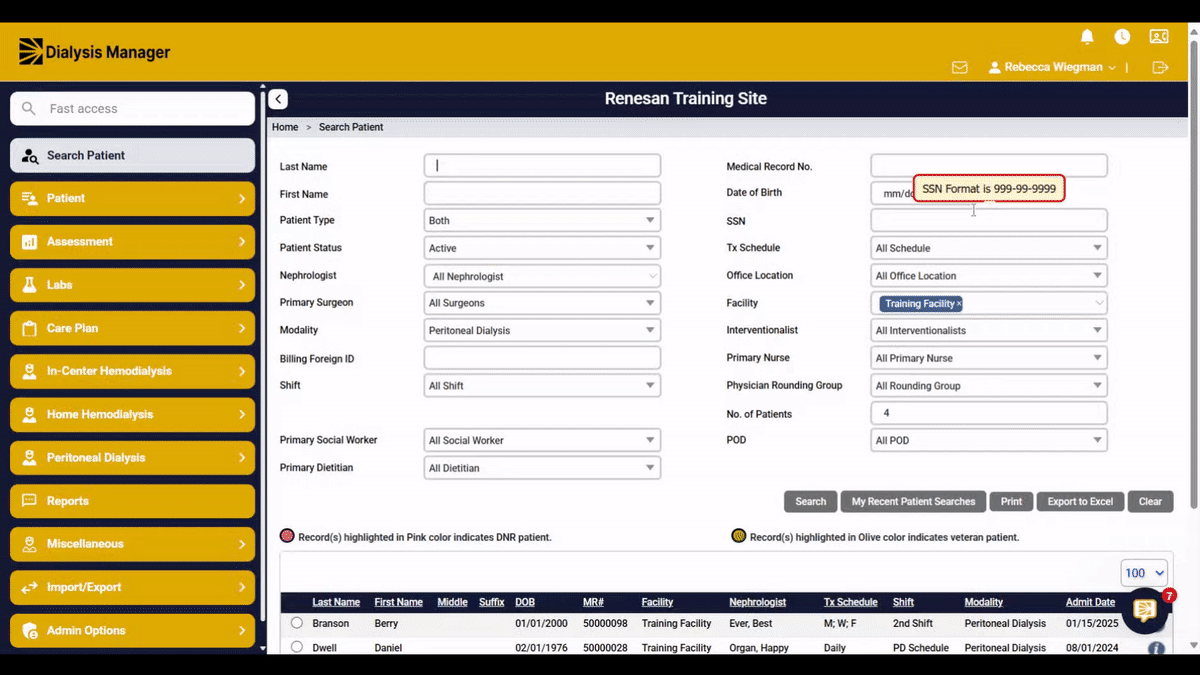Open the mail envelope icon
Image resolution: width=1200 pixels, height=675 pixels.
click(960, 68)
